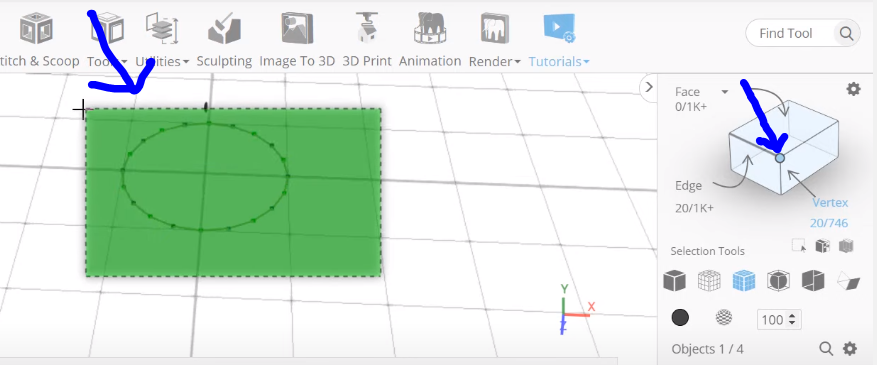Open the Objects panel gear settings
Screen dimensions: 877x365
(x=850, y=349)
